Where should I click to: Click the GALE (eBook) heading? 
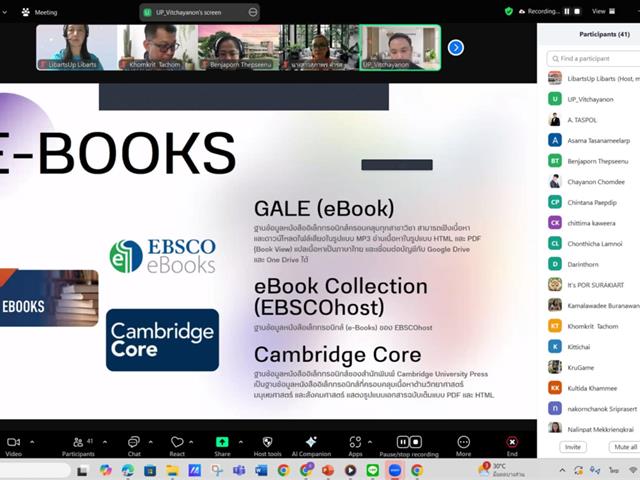coord(324,209)
